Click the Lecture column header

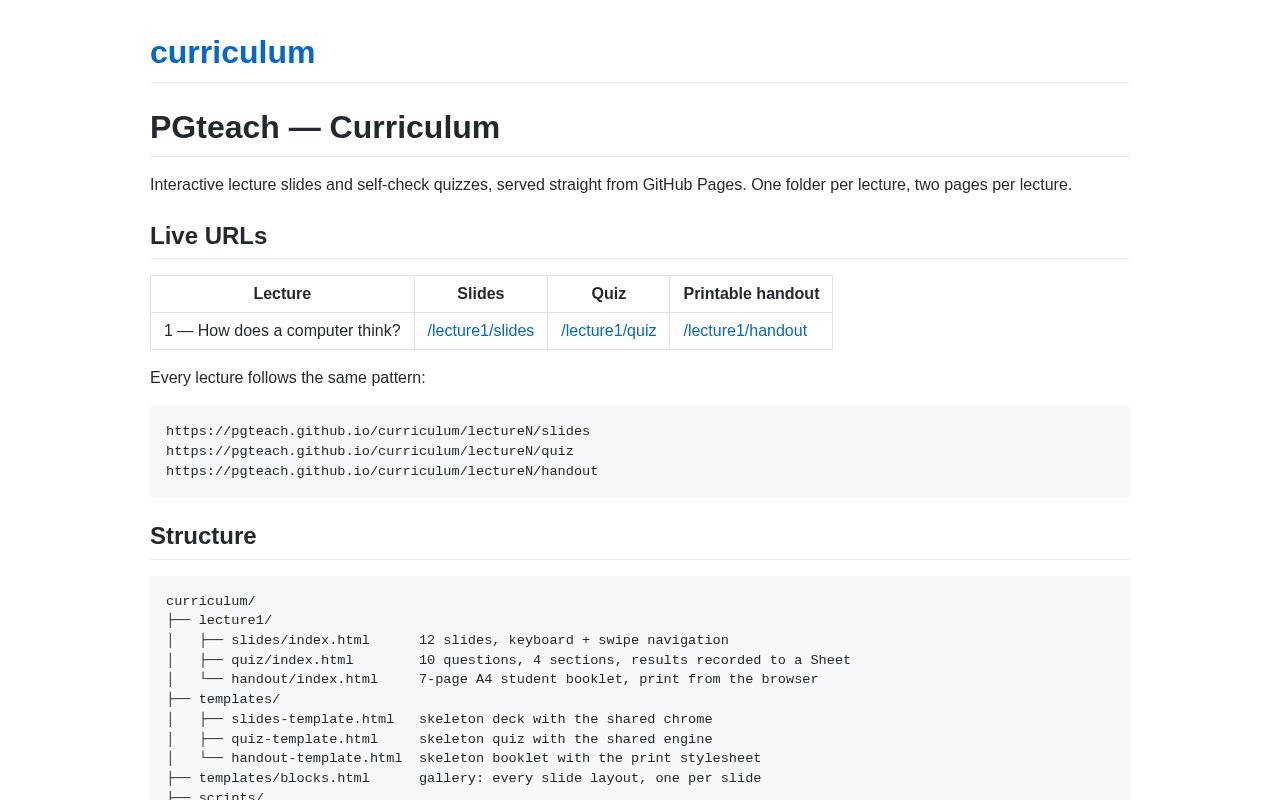coord(282,294)
